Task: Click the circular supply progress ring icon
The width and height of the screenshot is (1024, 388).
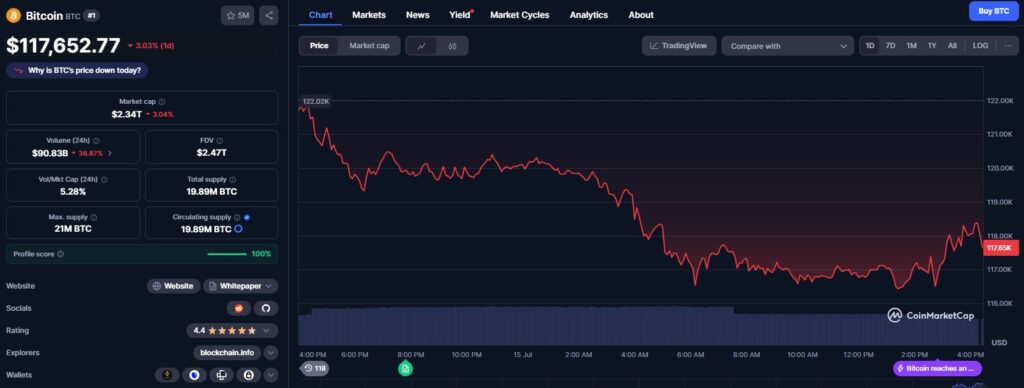Action: click(x=238, y=229)
